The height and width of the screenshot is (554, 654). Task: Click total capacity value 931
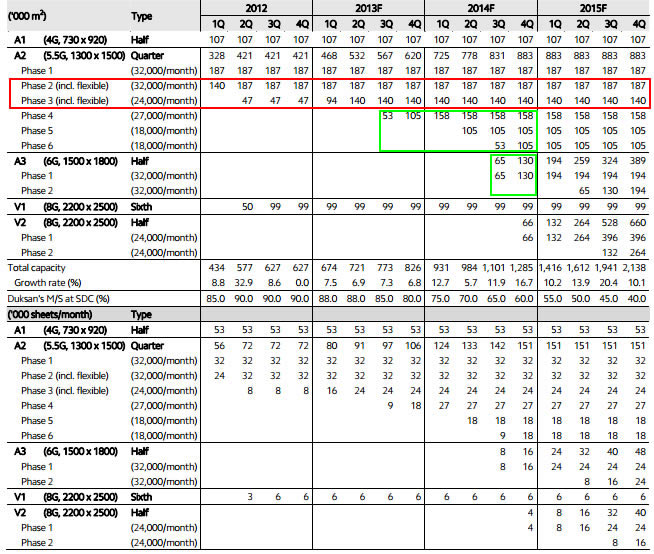pyautogui.click(x=441, y=268)
